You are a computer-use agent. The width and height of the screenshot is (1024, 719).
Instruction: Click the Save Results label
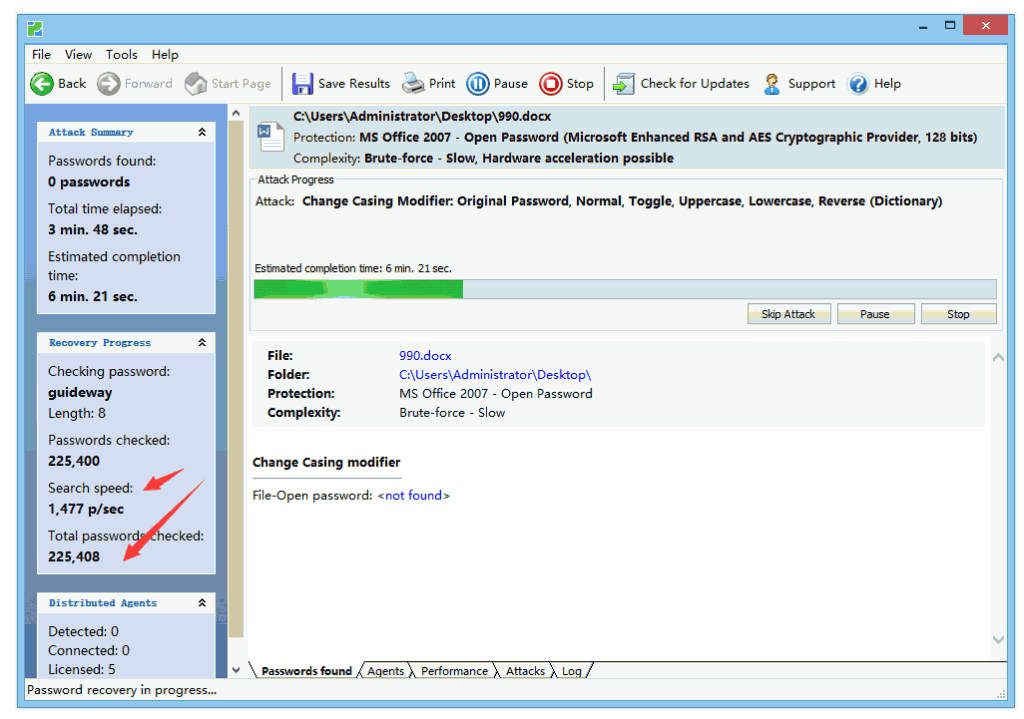pyautogui.click(x=353, y=84)
